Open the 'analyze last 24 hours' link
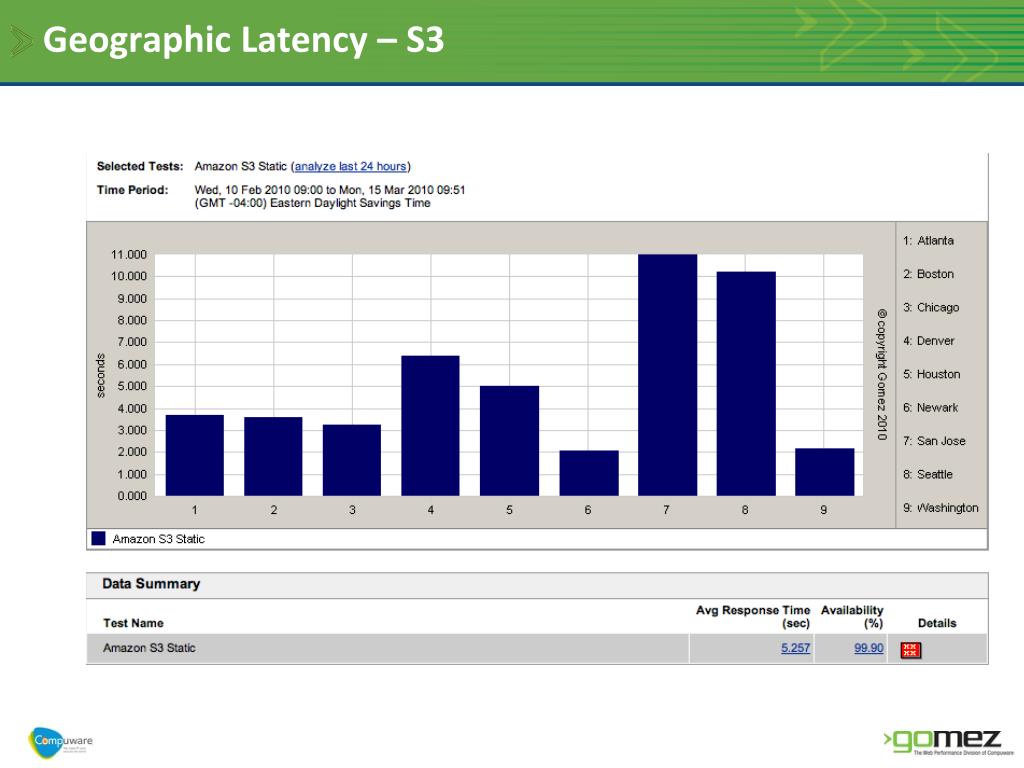The width and height of the screenshot is (1024, 768). point(351,167)
